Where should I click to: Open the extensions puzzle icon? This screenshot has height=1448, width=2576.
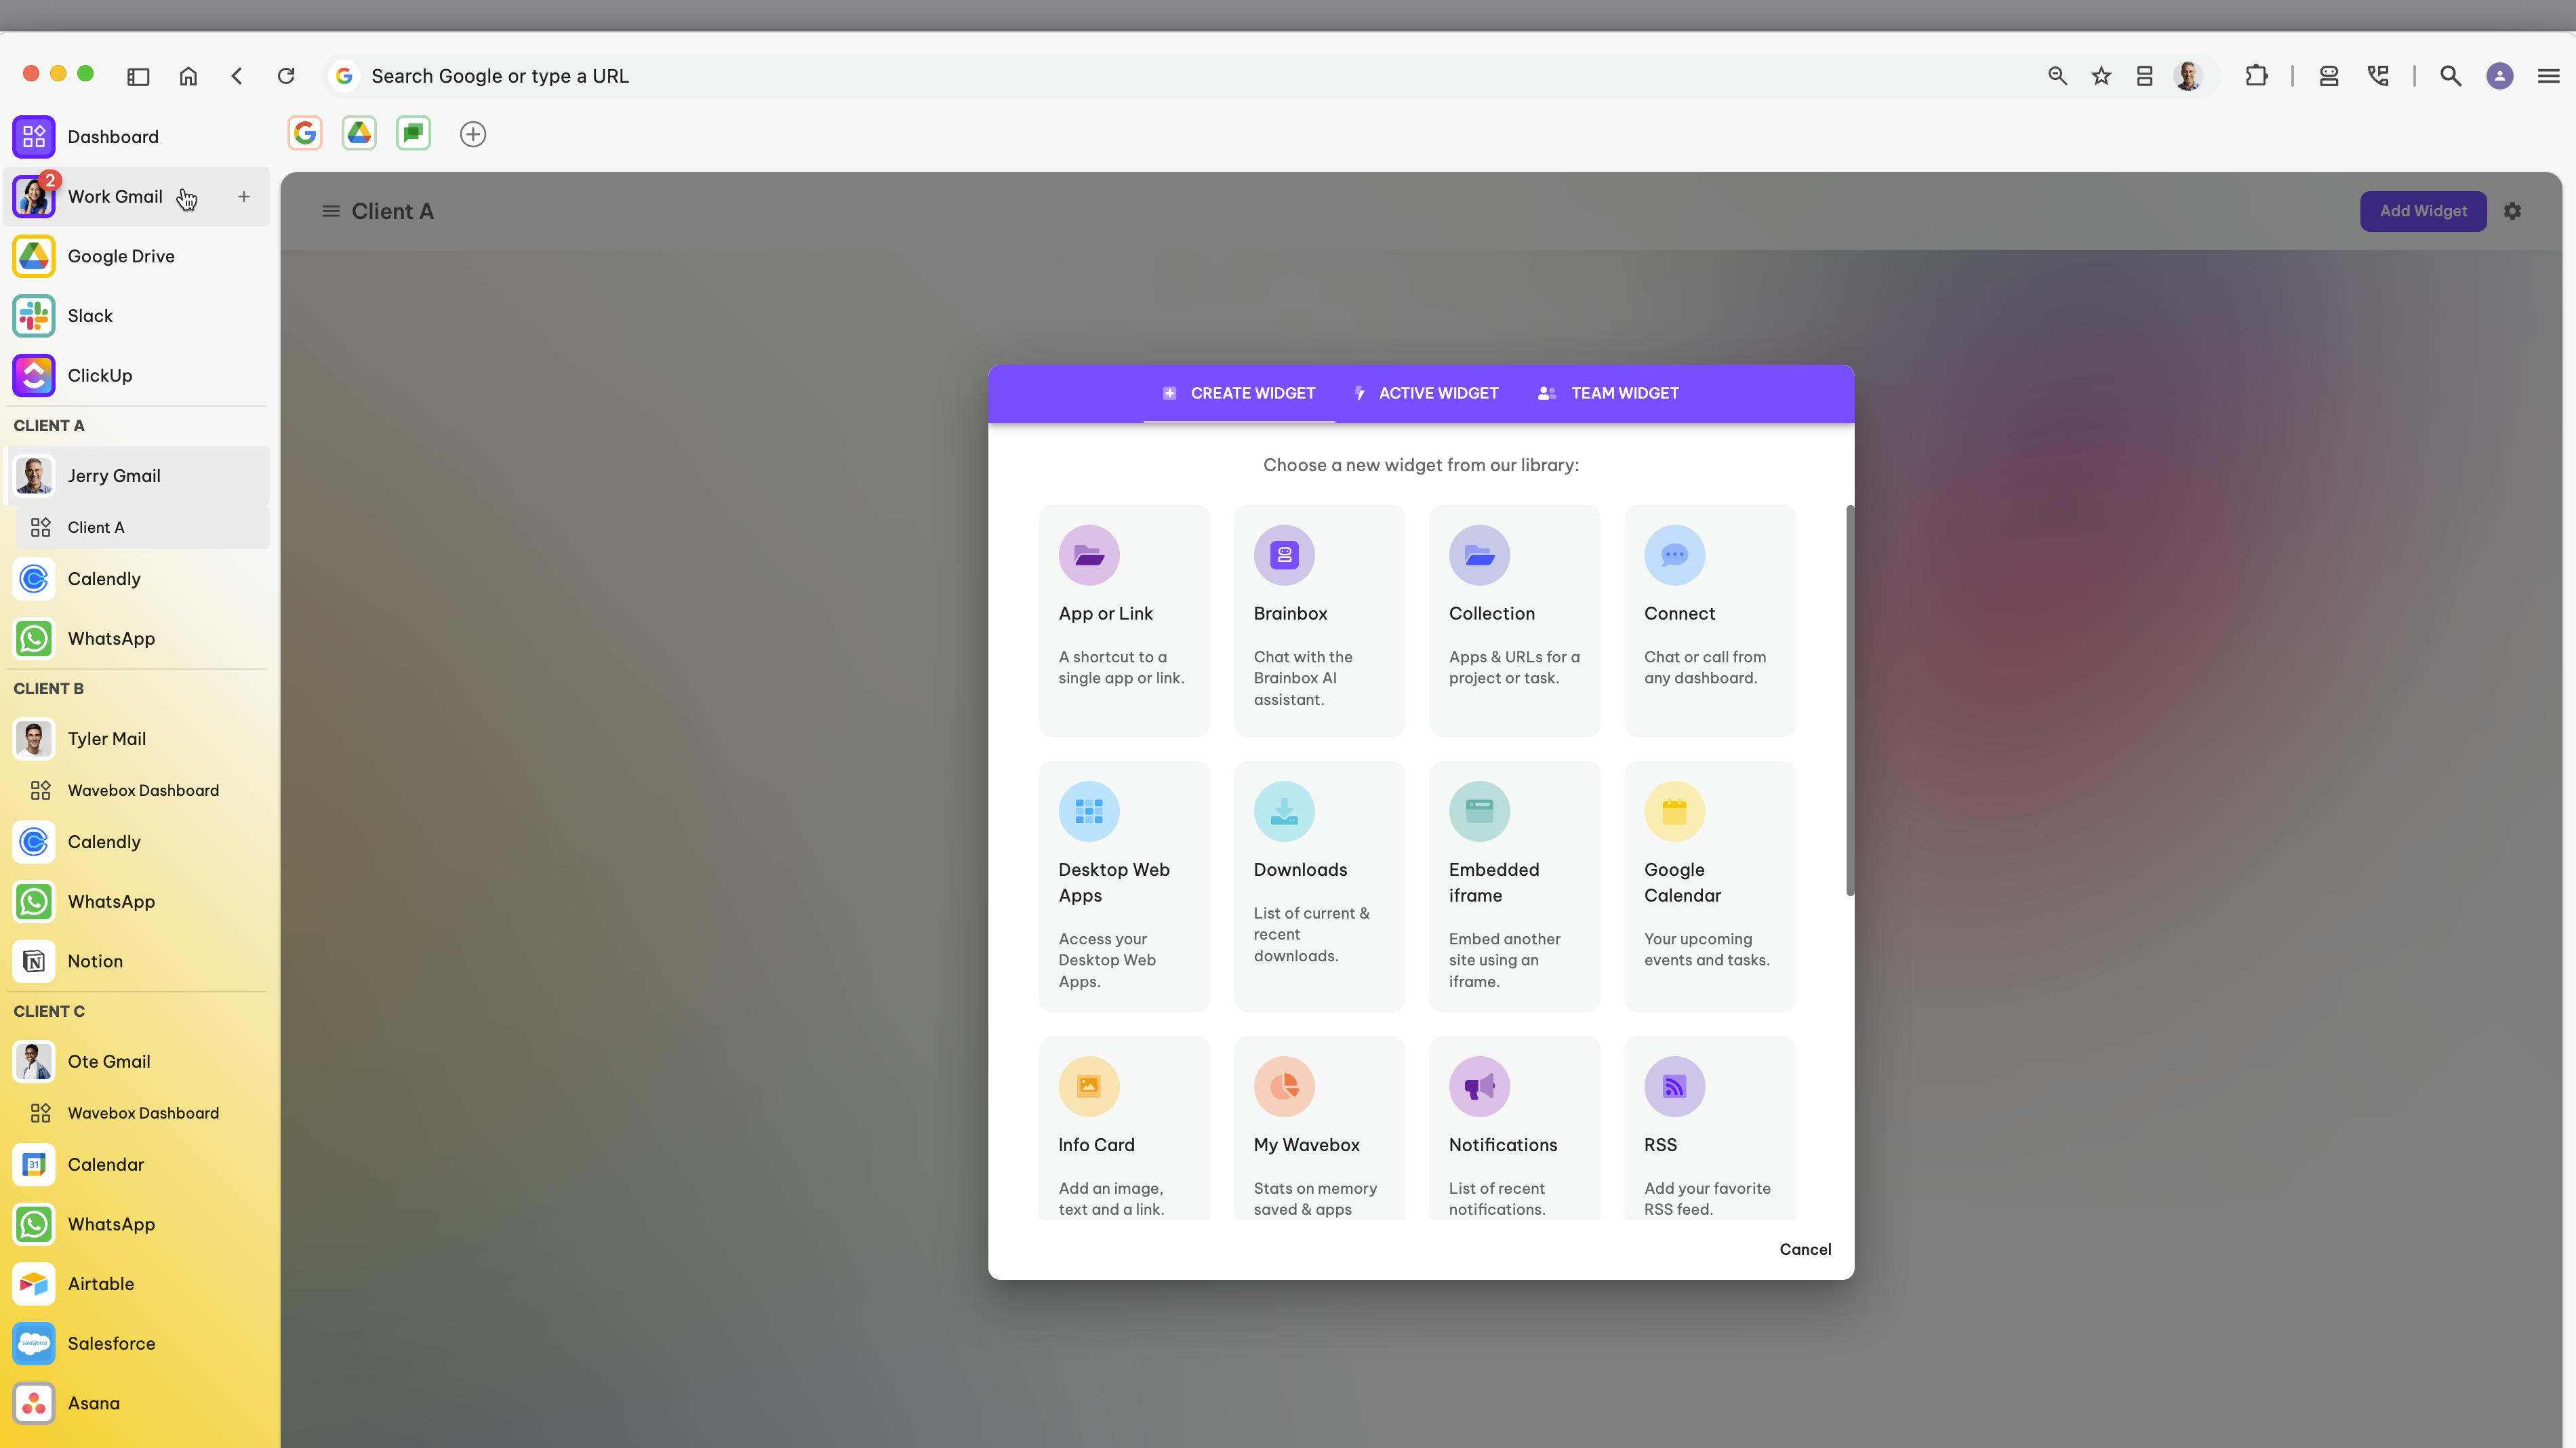[2256, 76]
